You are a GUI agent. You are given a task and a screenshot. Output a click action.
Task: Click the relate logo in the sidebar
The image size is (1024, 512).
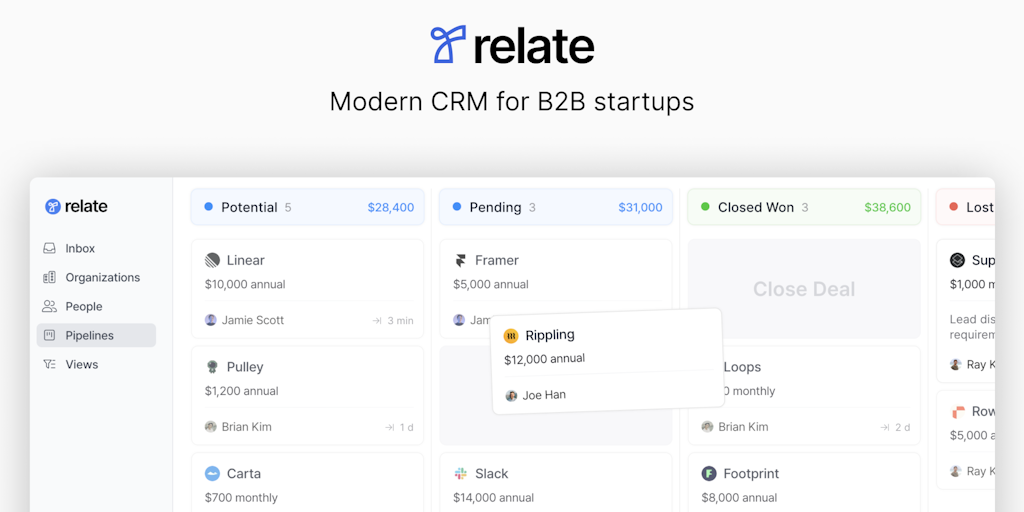point(76,206)
